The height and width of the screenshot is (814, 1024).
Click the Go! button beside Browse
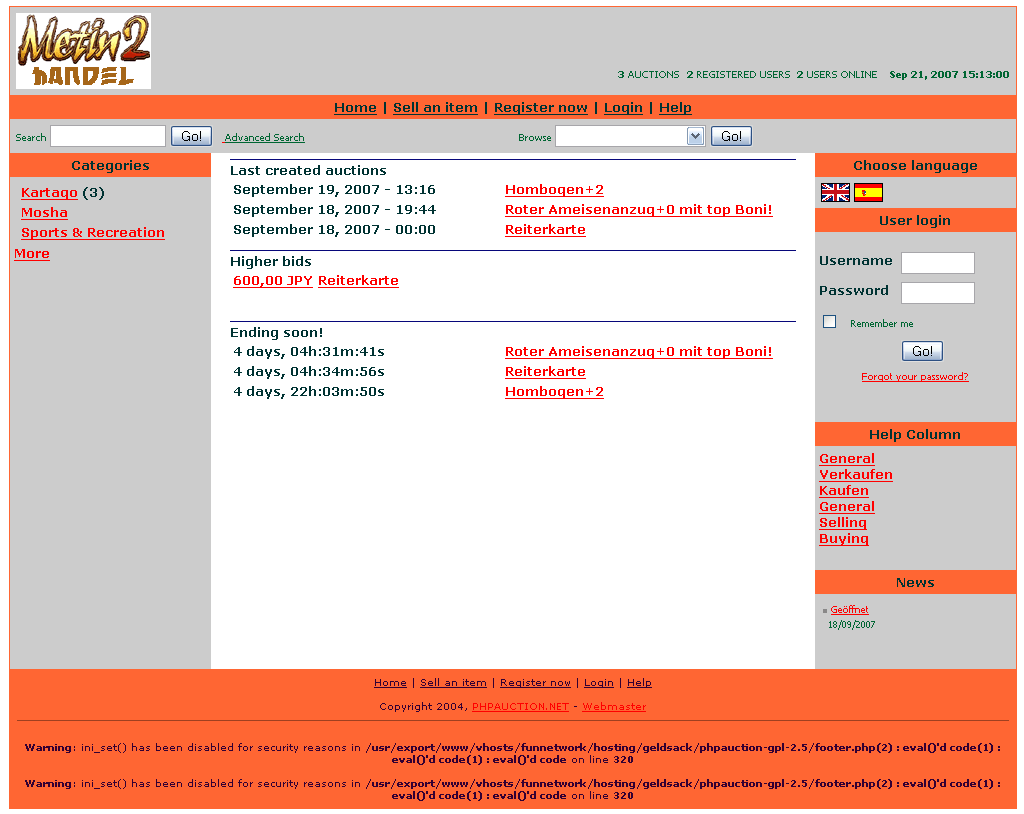[731, 137]
